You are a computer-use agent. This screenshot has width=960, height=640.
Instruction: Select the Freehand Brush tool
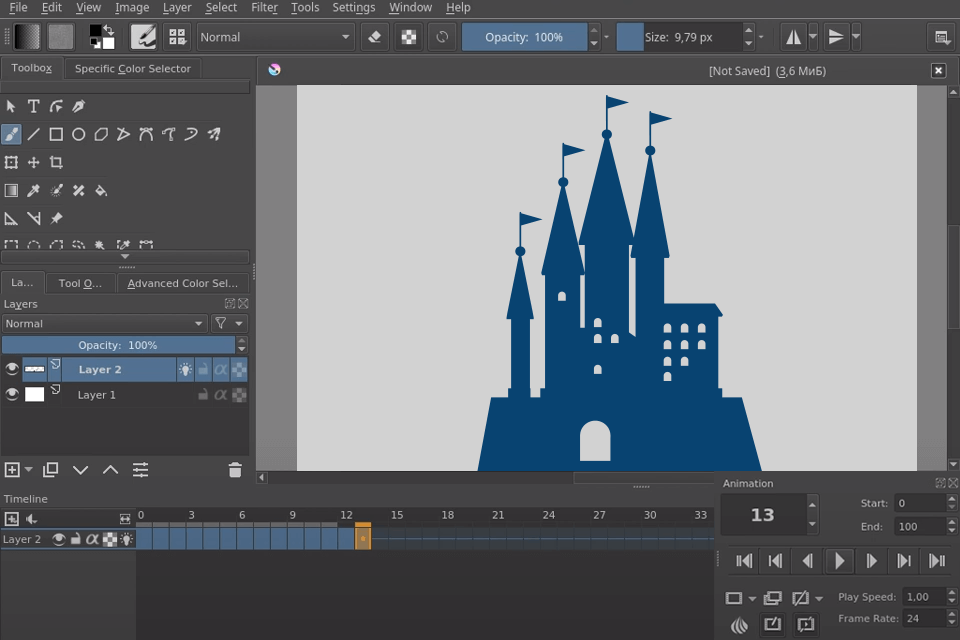click(x=11, y=134)
